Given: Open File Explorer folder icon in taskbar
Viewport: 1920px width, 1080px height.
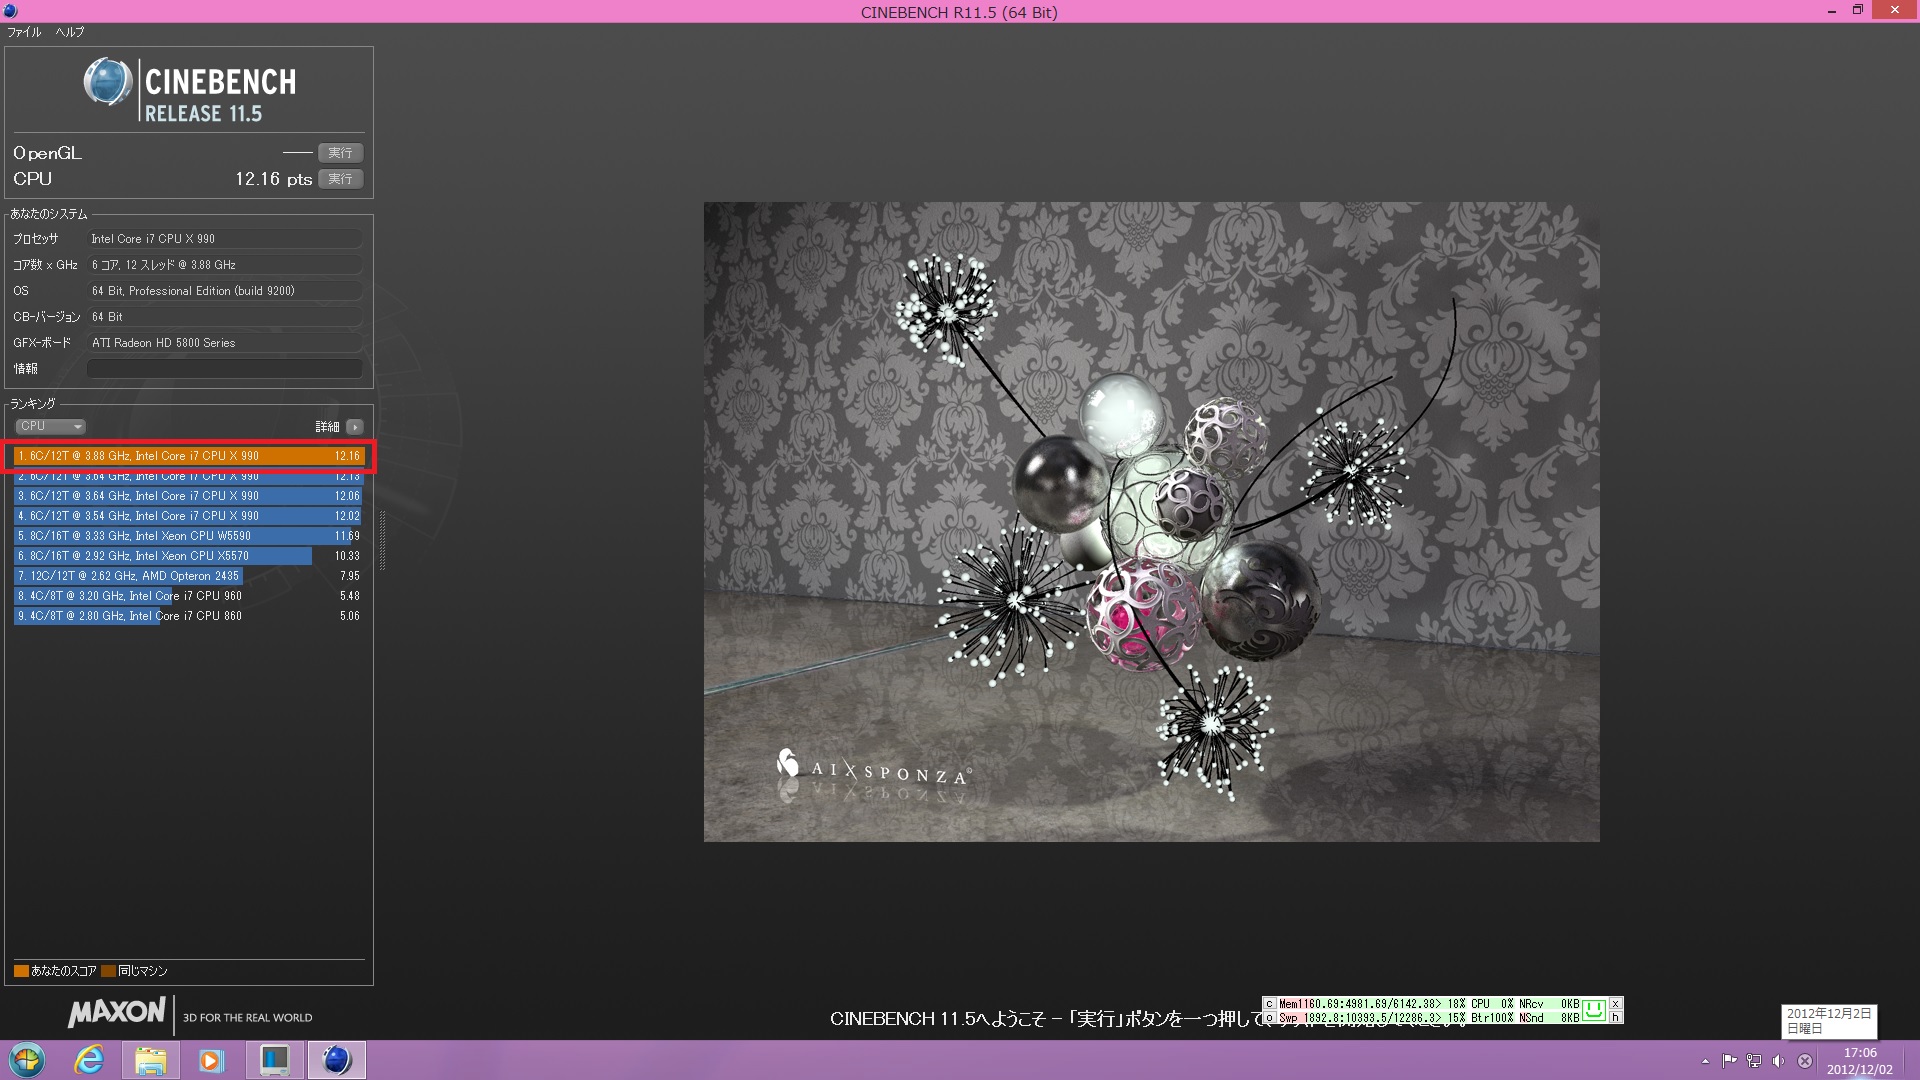Looking at the screenshot, I should [150, 1060].
